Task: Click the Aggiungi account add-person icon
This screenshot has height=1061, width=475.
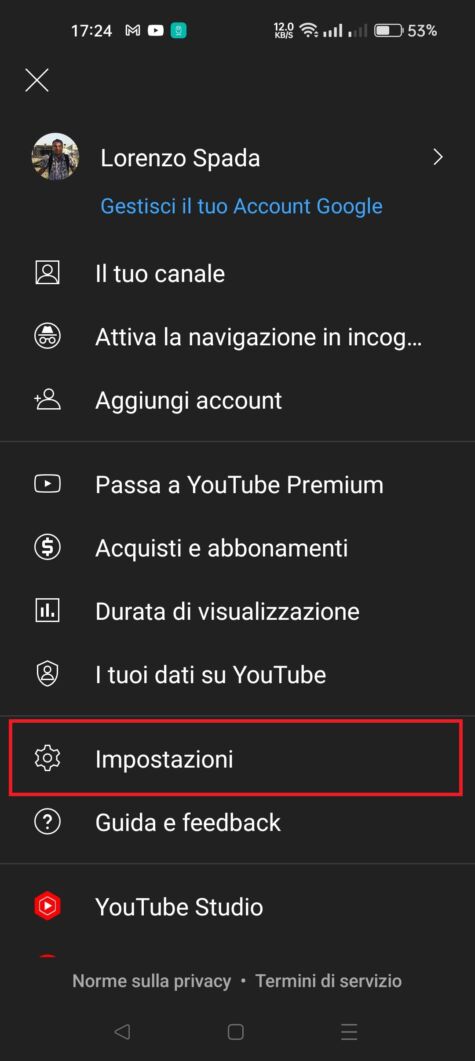Action: click(47, 400)
